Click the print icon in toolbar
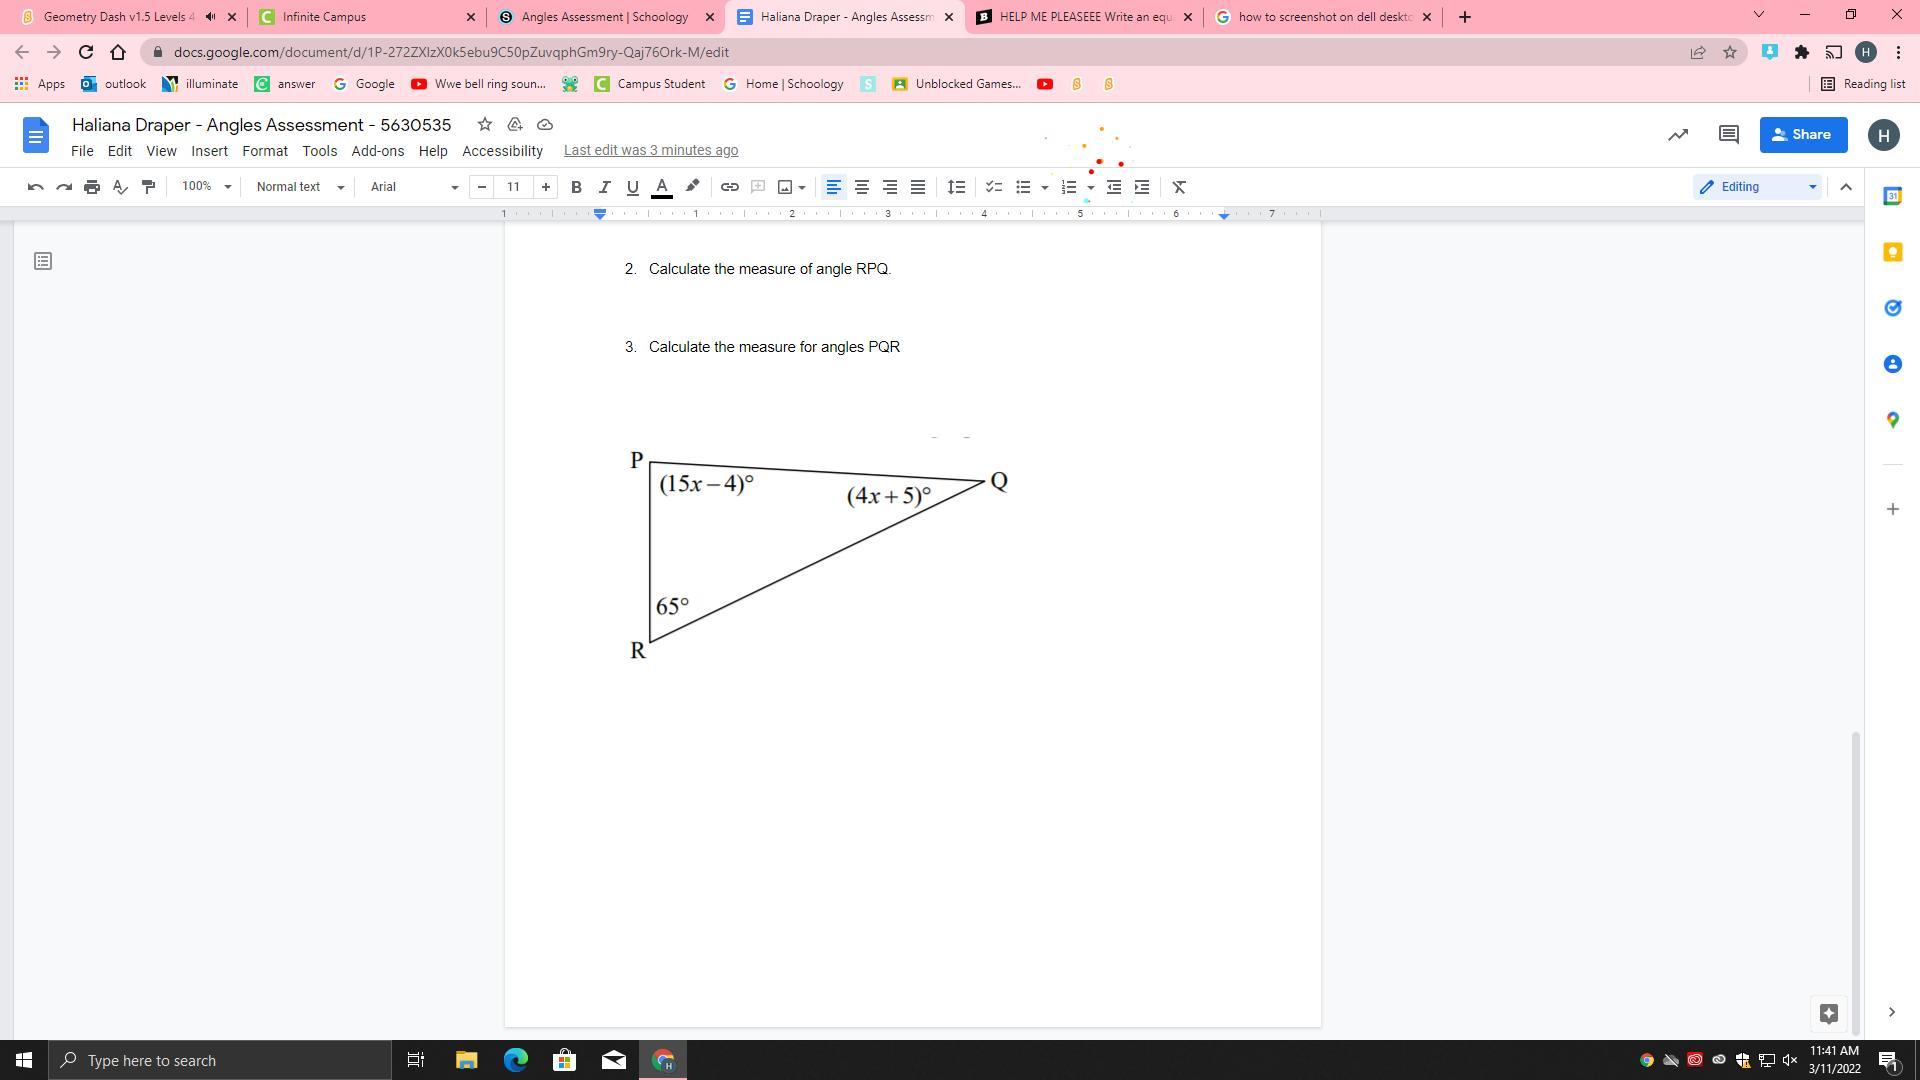Viewport: 1920px width, 1080px height. [x=92, y=187]
